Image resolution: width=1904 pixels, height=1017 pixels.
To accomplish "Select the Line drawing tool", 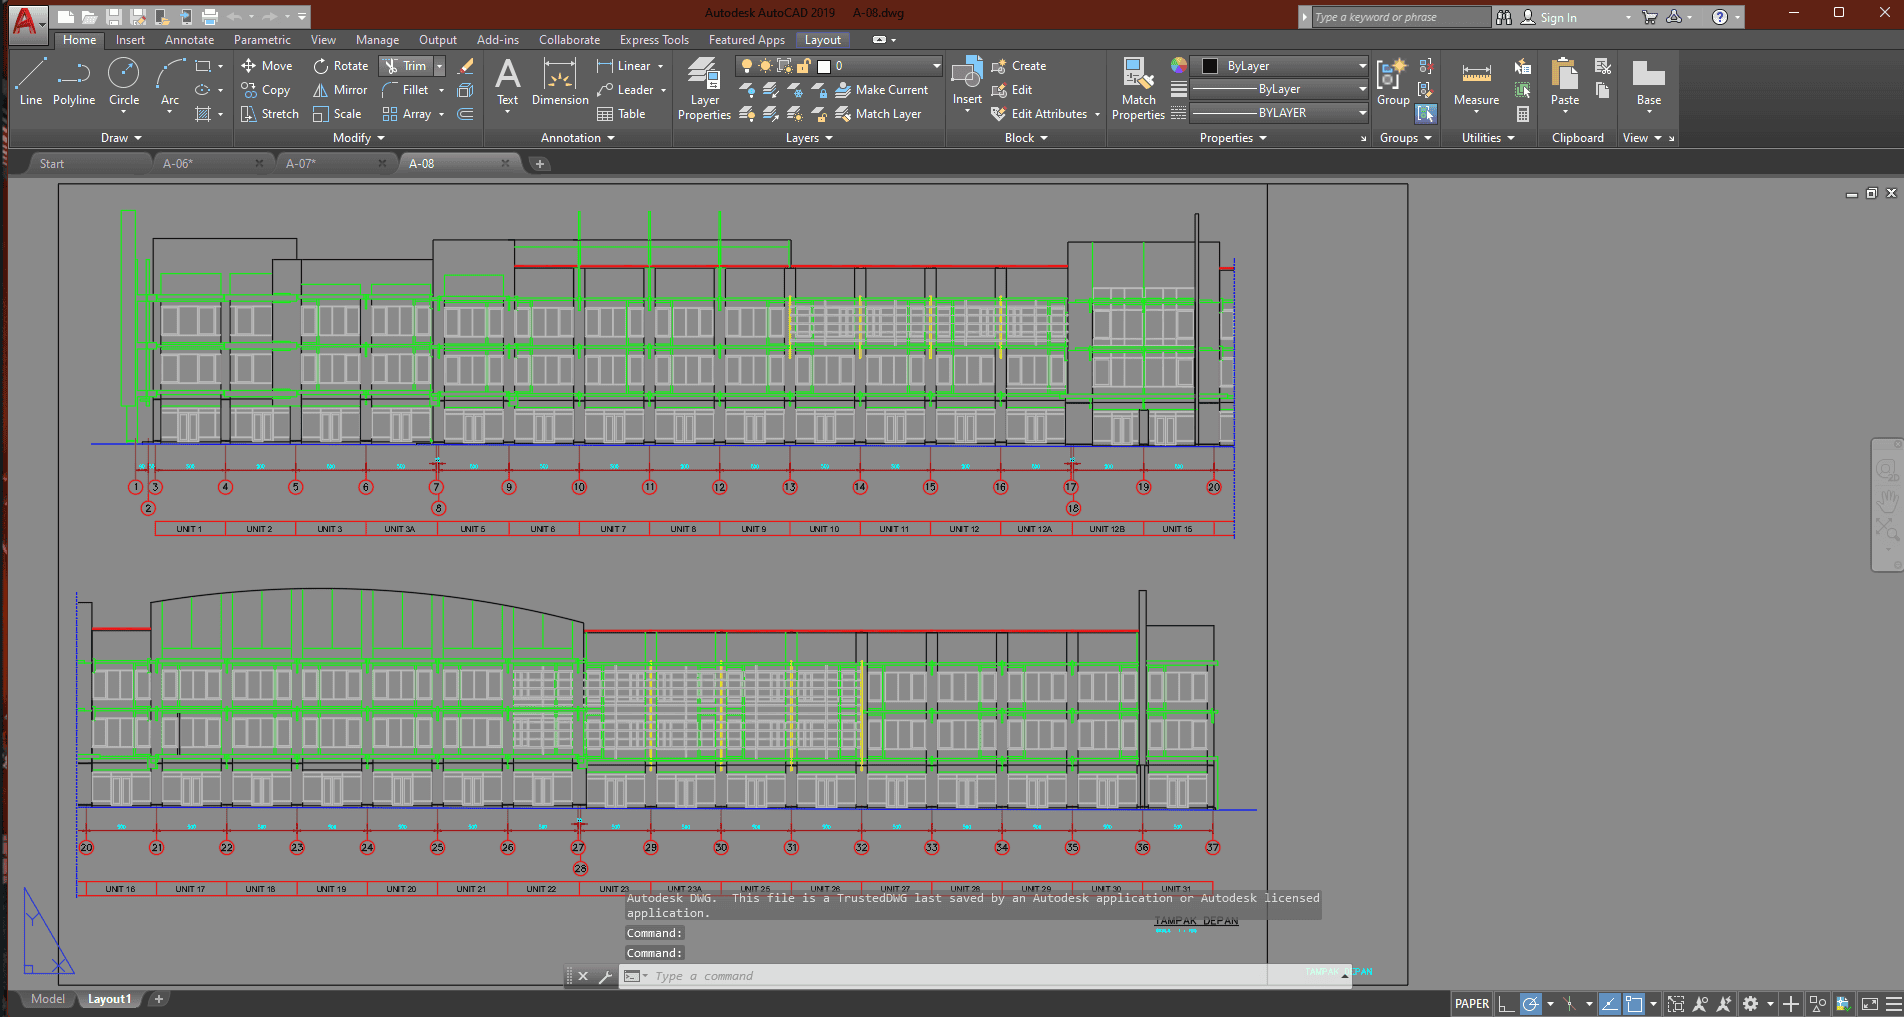I will coord(31,81).
